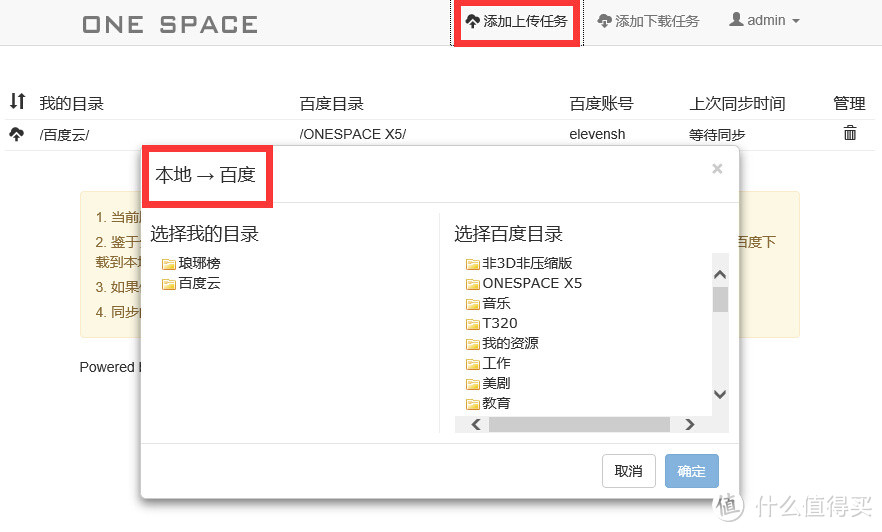Click the 百度账号 column header

click(x=601, y=103)
